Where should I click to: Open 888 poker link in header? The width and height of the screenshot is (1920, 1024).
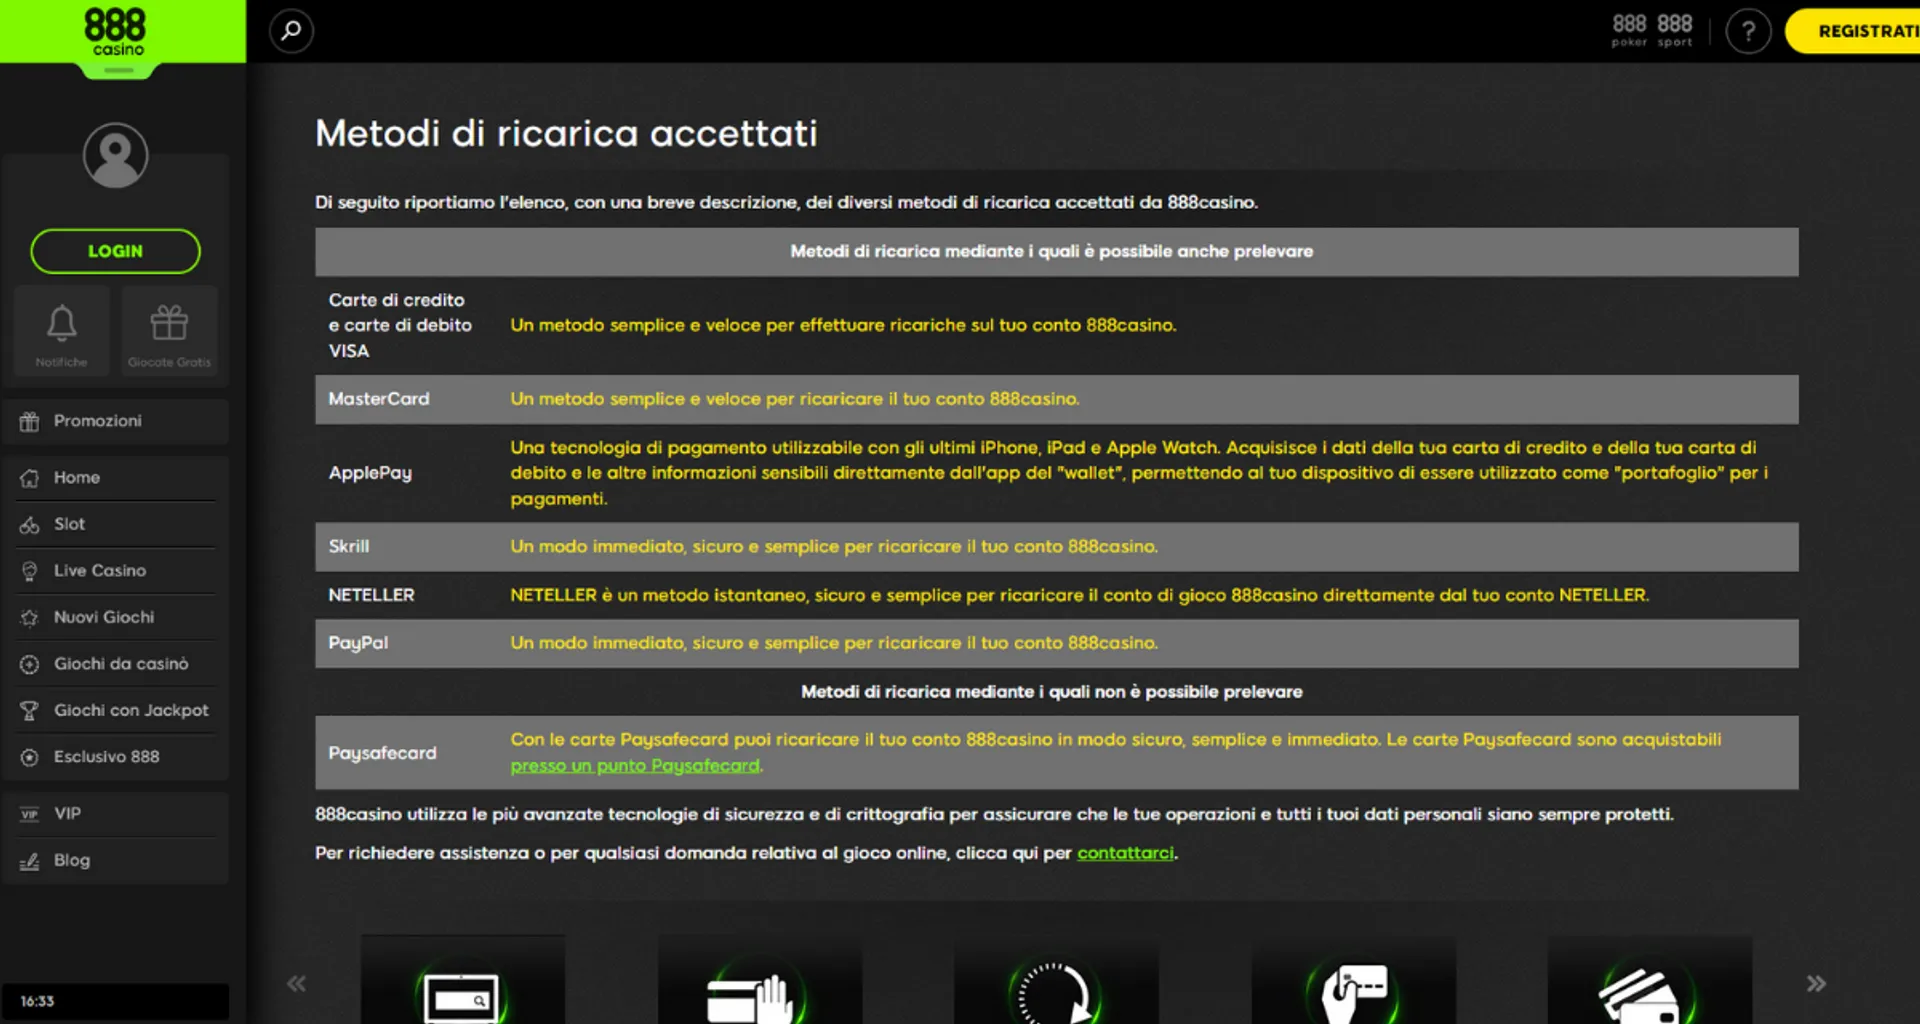pos(1629,30)
